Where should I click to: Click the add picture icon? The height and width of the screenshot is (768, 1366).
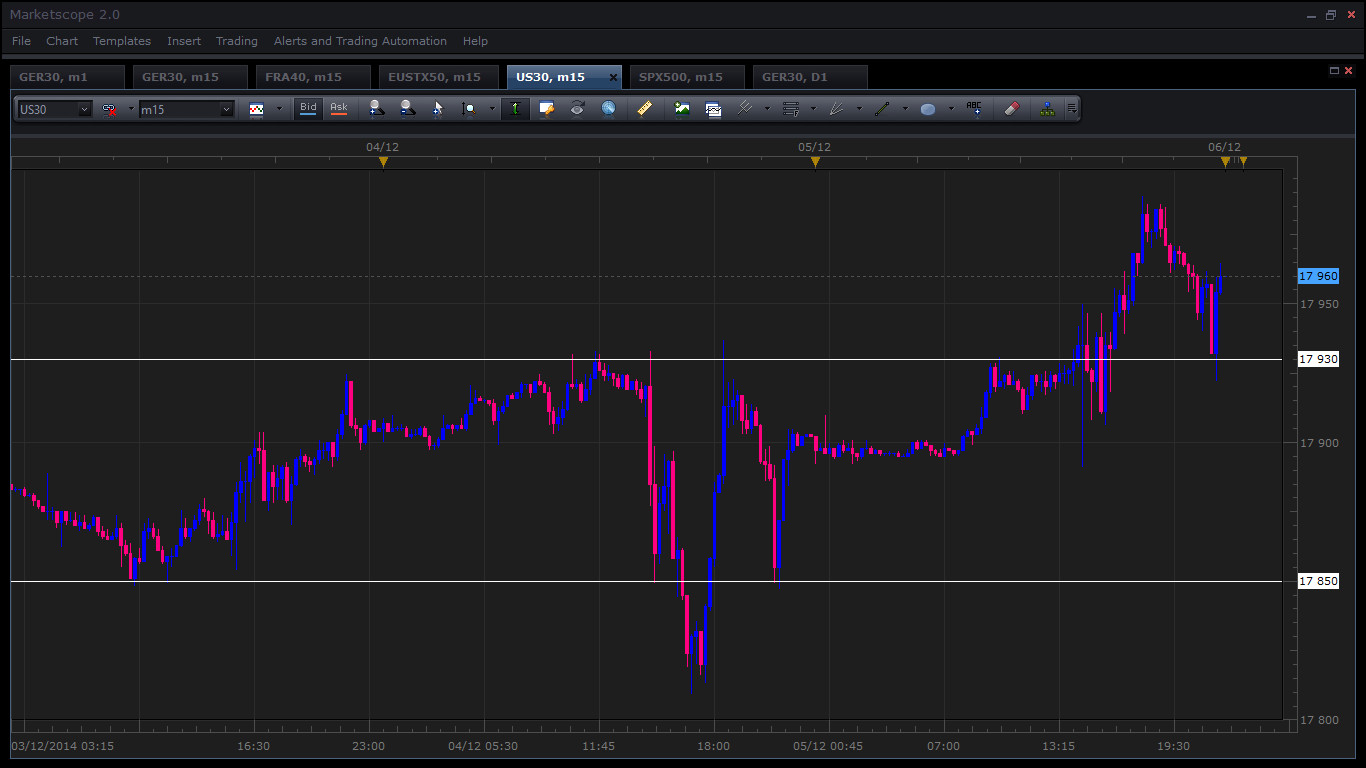pos(682,109)
